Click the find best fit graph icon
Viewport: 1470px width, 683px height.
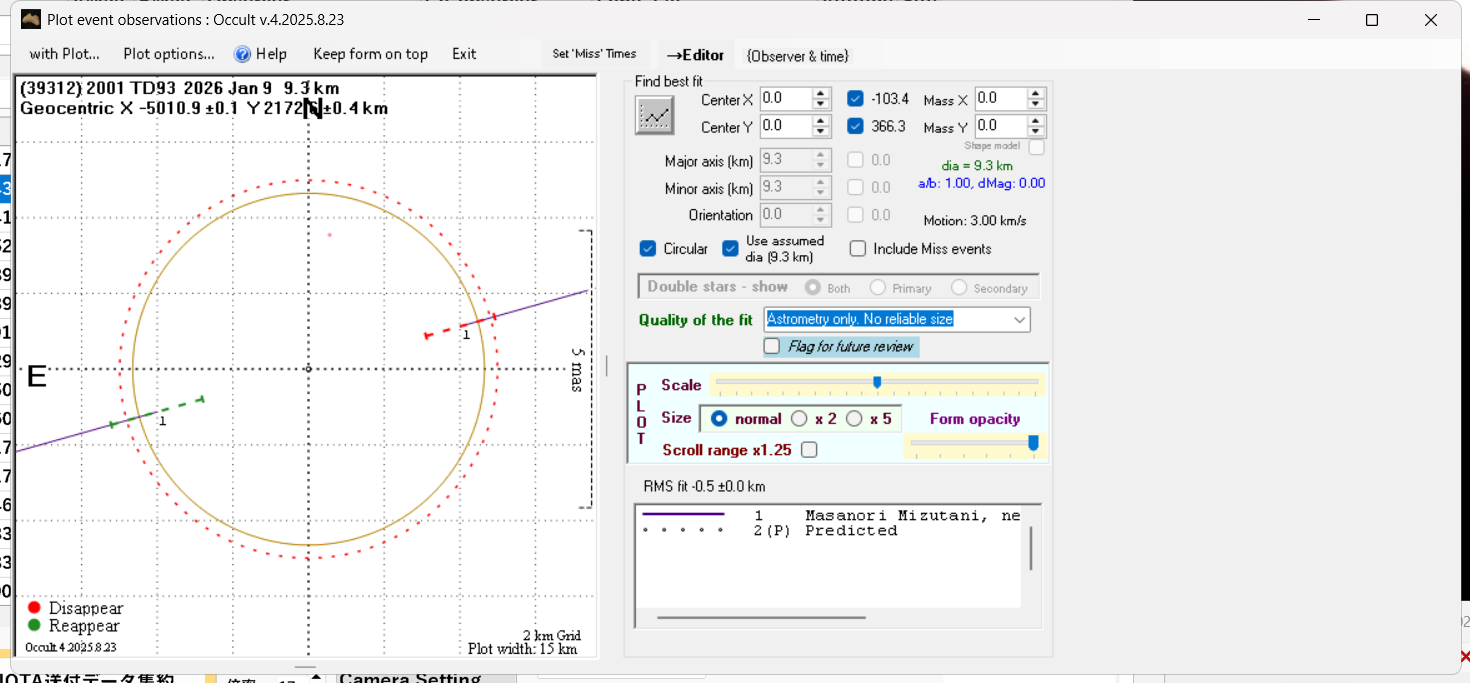(655, 116)
